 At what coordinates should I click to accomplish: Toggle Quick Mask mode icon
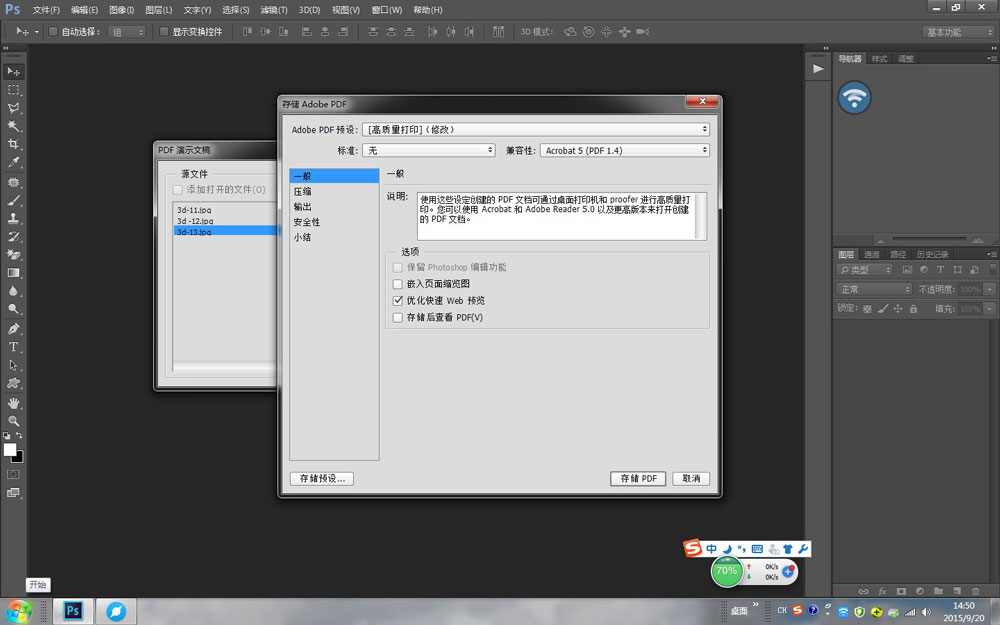[13, 474]
